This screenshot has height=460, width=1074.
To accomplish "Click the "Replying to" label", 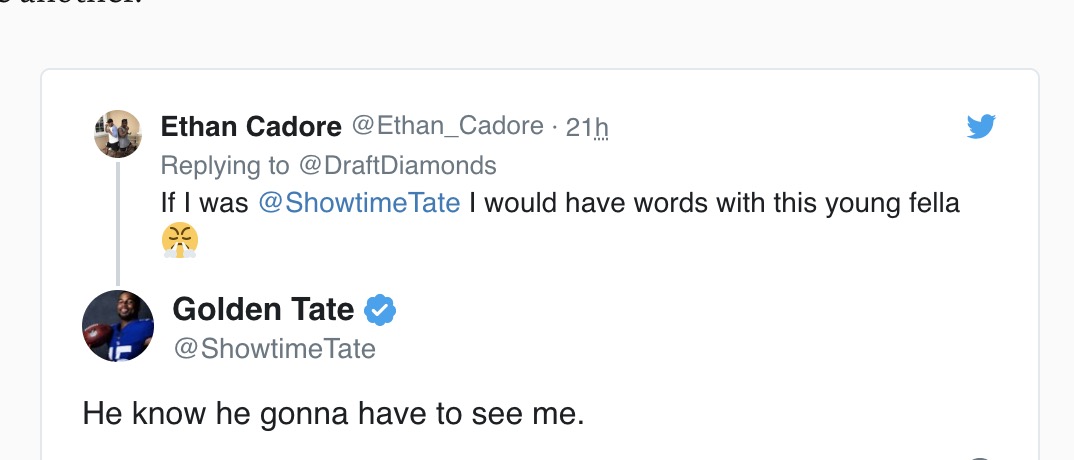I will pos(225,165).
